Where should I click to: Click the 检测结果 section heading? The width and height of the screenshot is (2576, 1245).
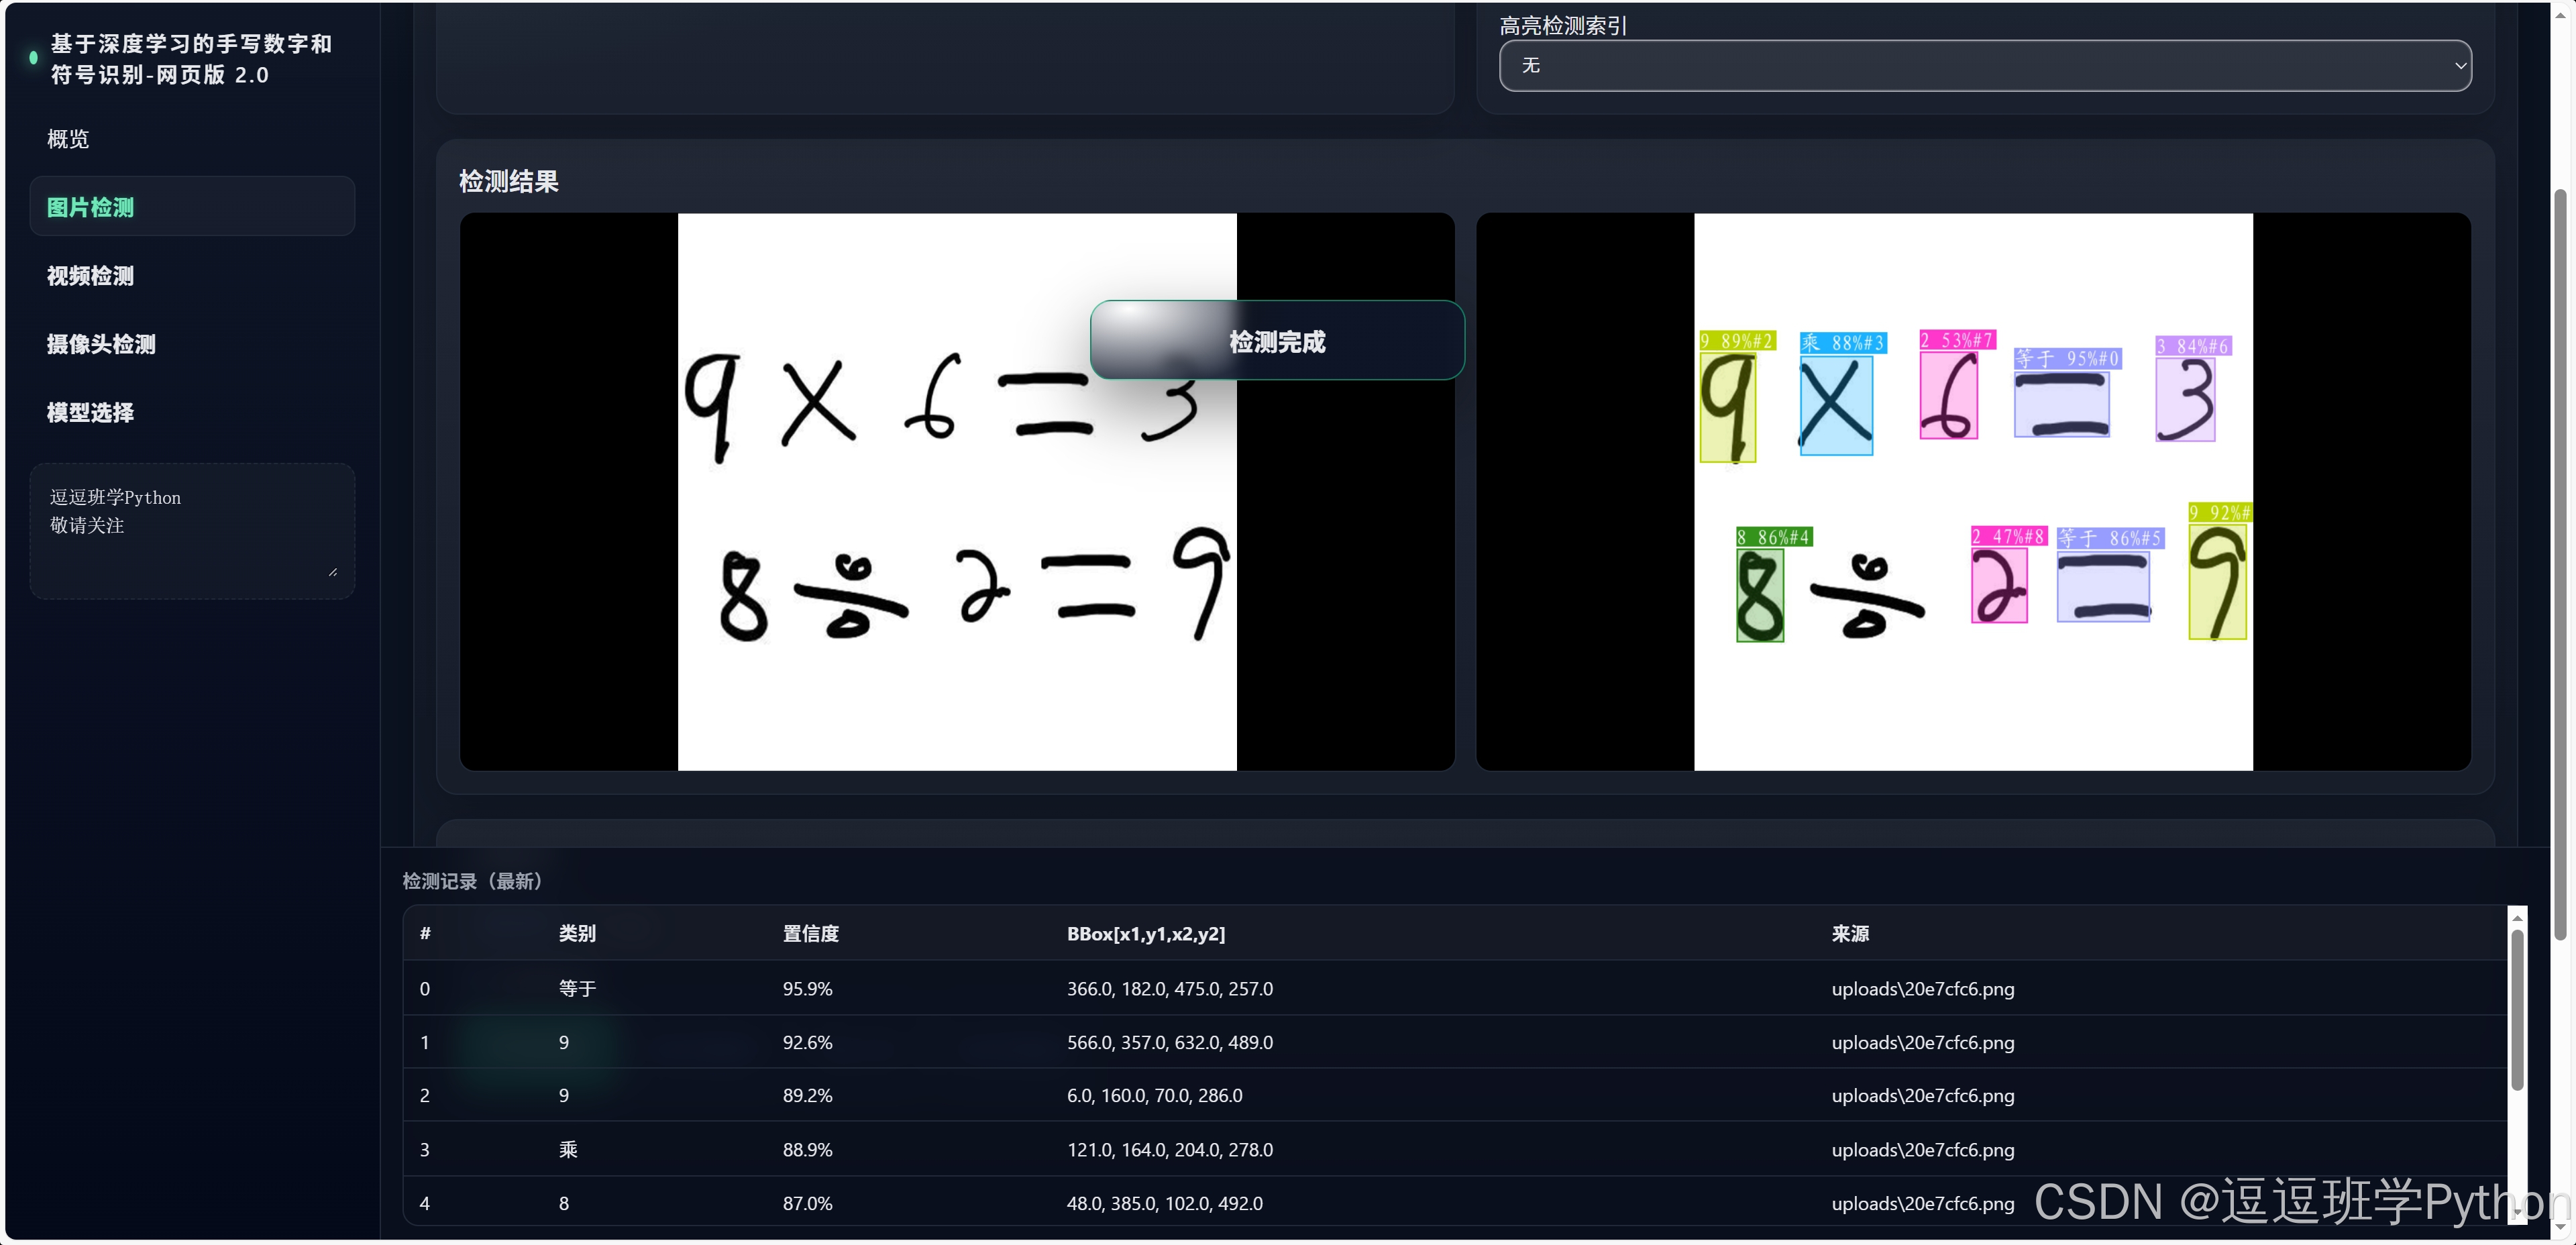(x=508, y=181)
